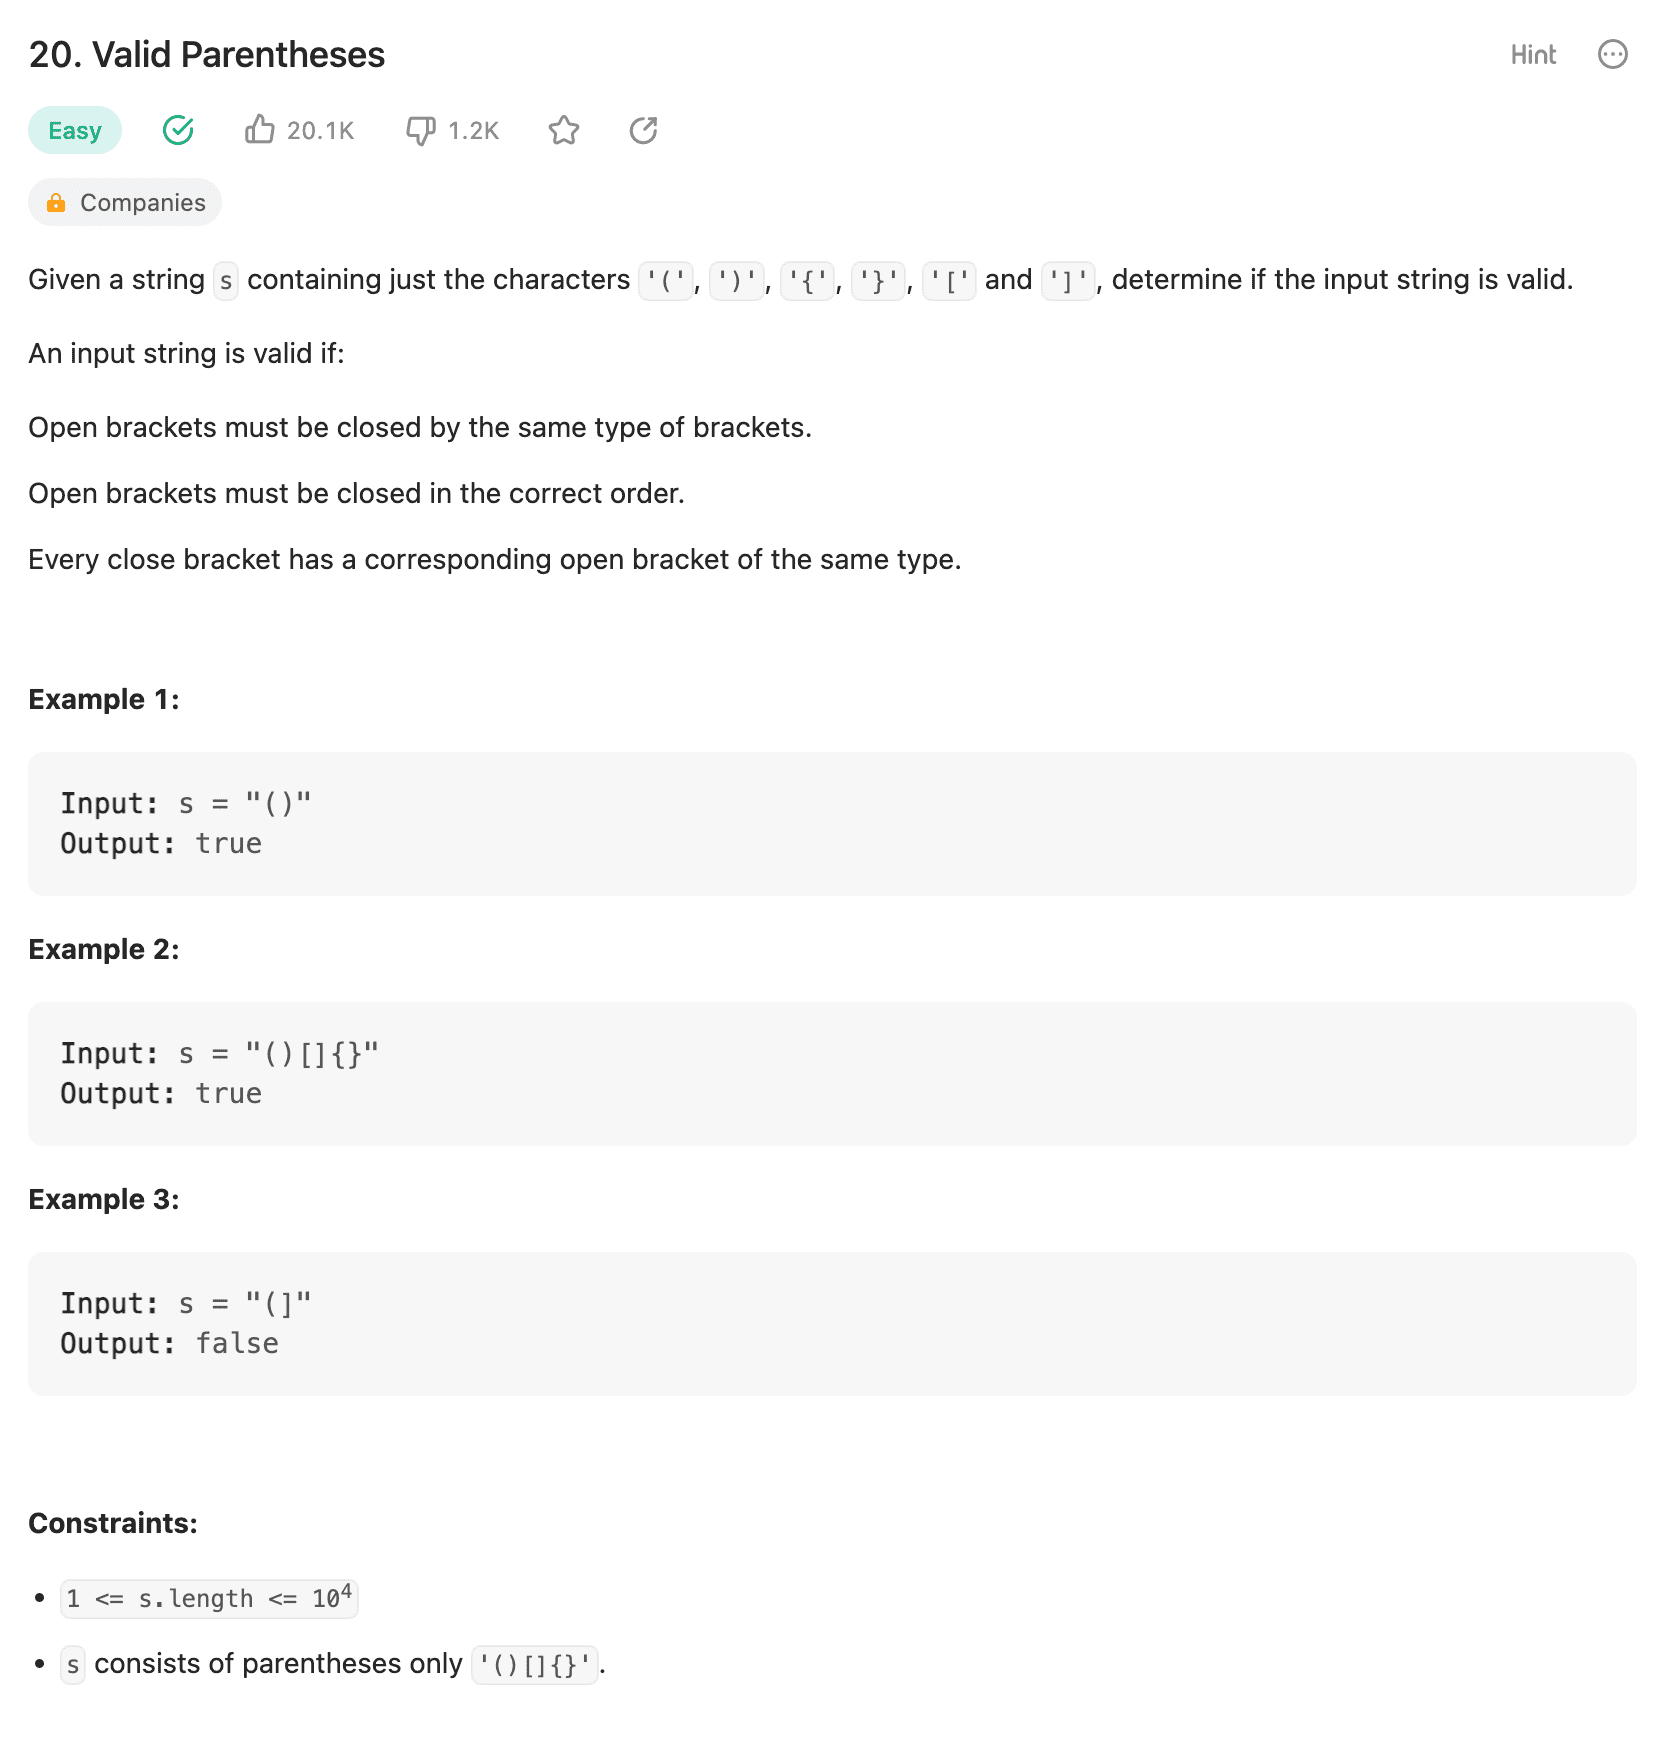Click the green solved checkmark icon
This screenshot has width=1676, height=1758.
178,130
